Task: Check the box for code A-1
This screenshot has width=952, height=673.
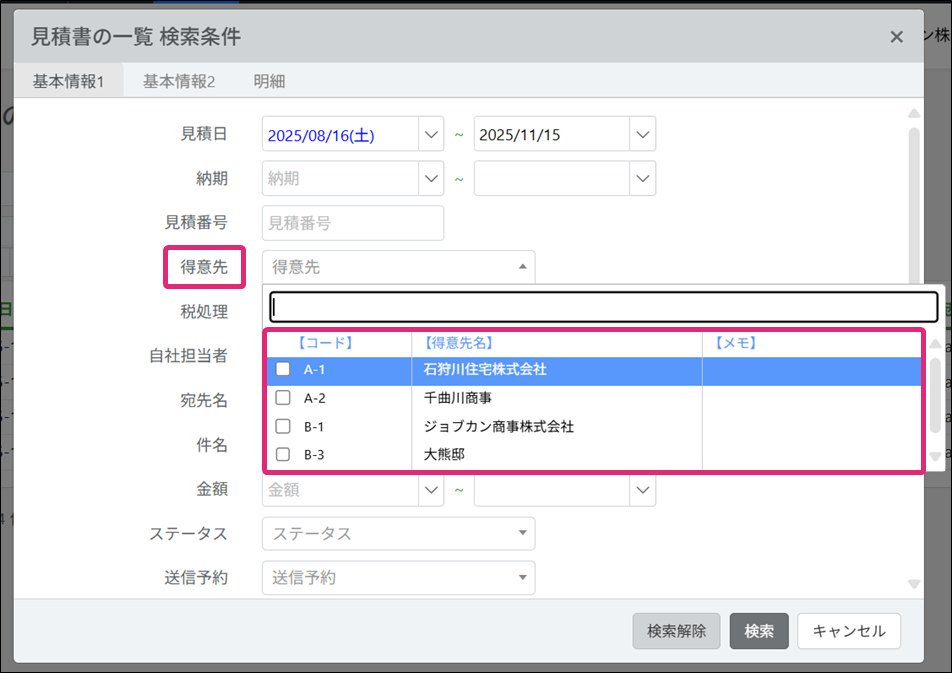Action: point(283,369)
